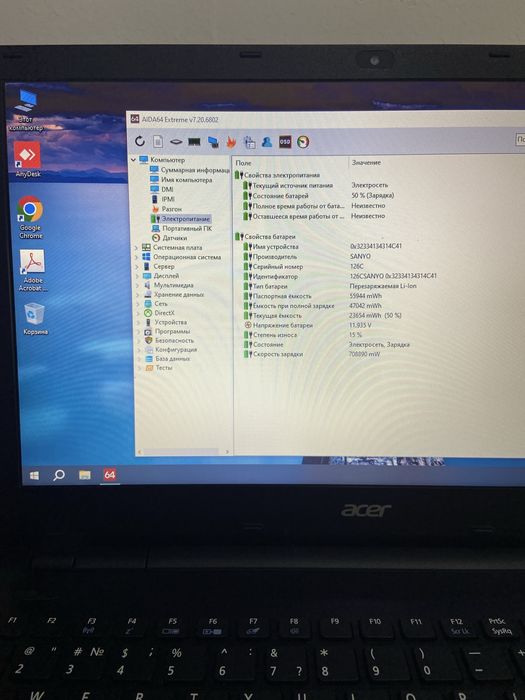This screenshot has height=700, width=525.
Task: Expand the Операционная система node
Action: pos(137,257)
